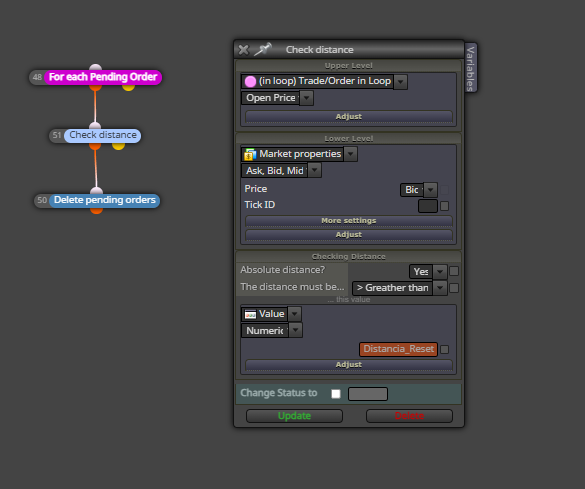Select the Delete pending orders node

[x=104, y=200]
